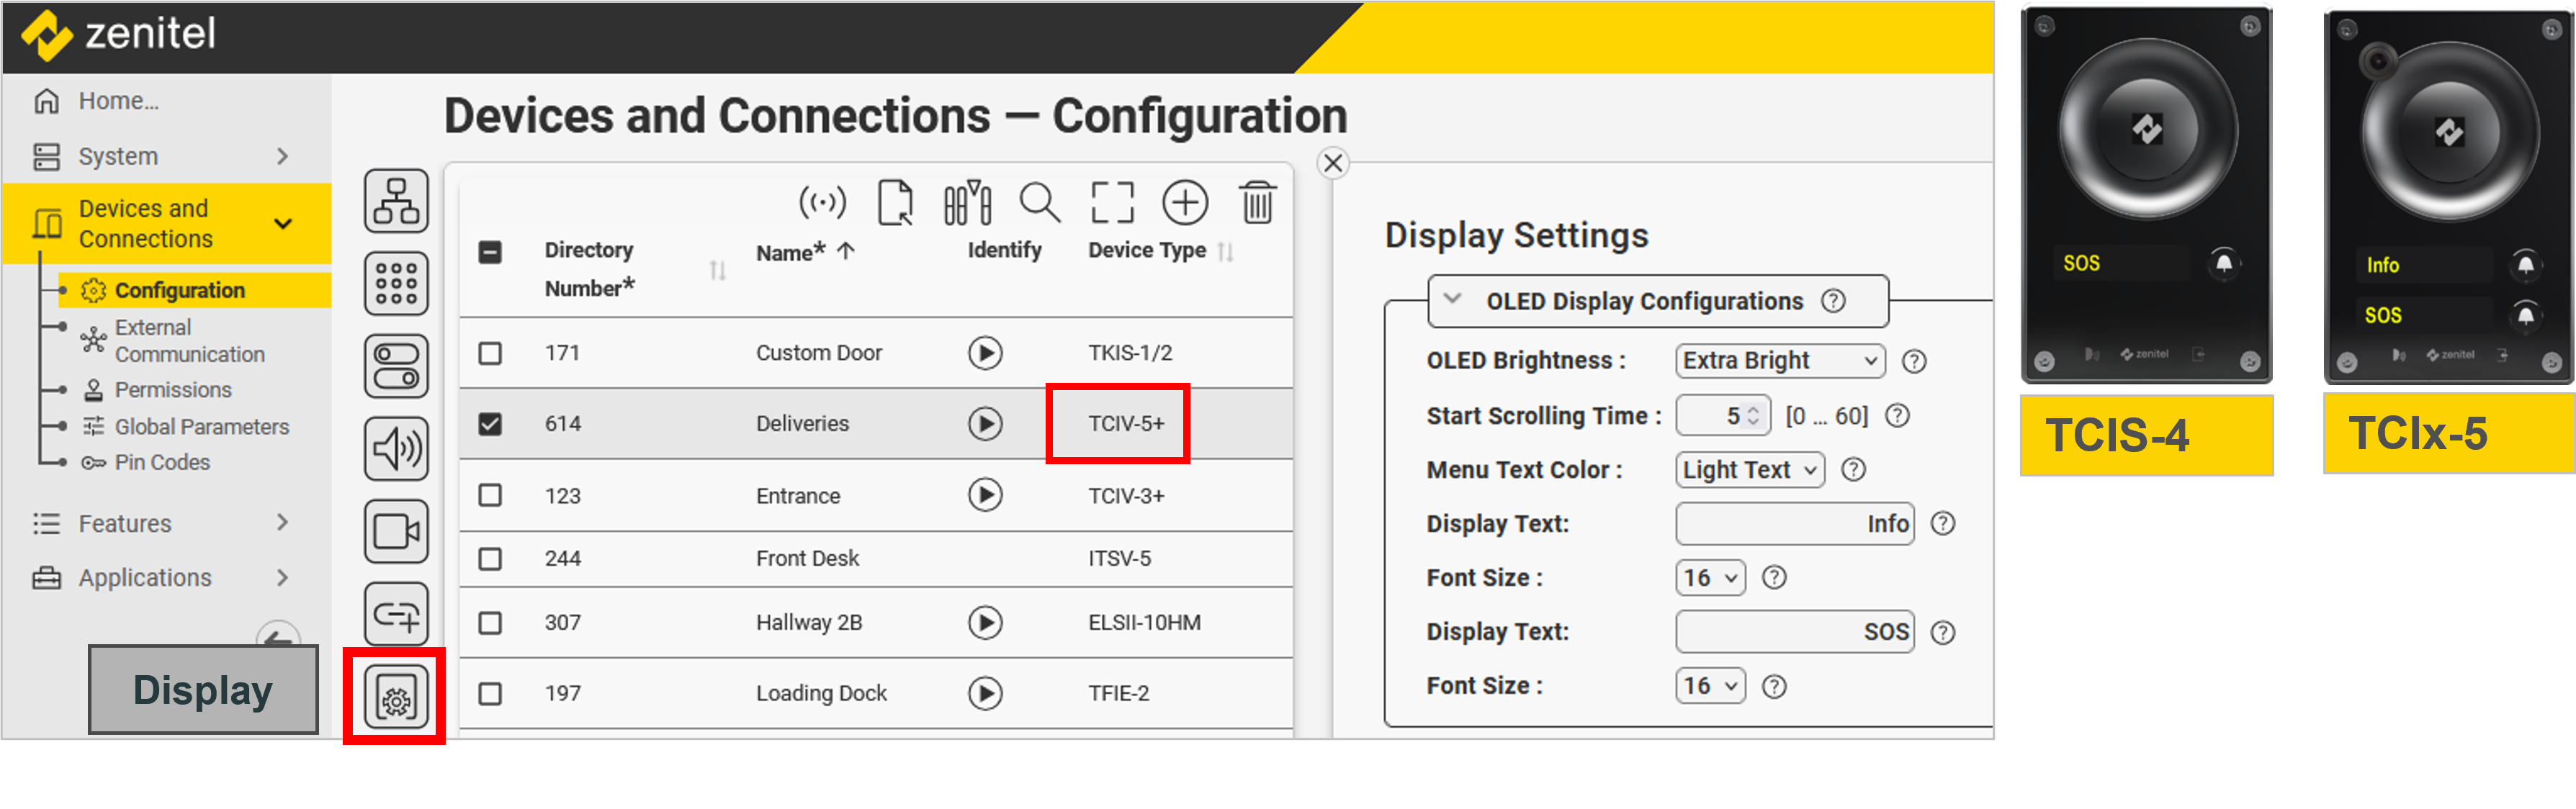
Task: Check the box for Hallway 2B row
Action: [490, 623]
